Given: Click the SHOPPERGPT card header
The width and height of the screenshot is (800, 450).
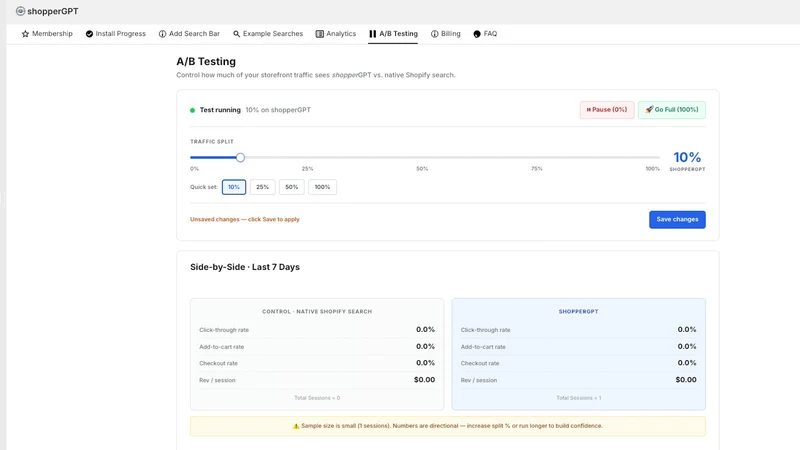Looking at the screenshot, I should pos(579,311).
